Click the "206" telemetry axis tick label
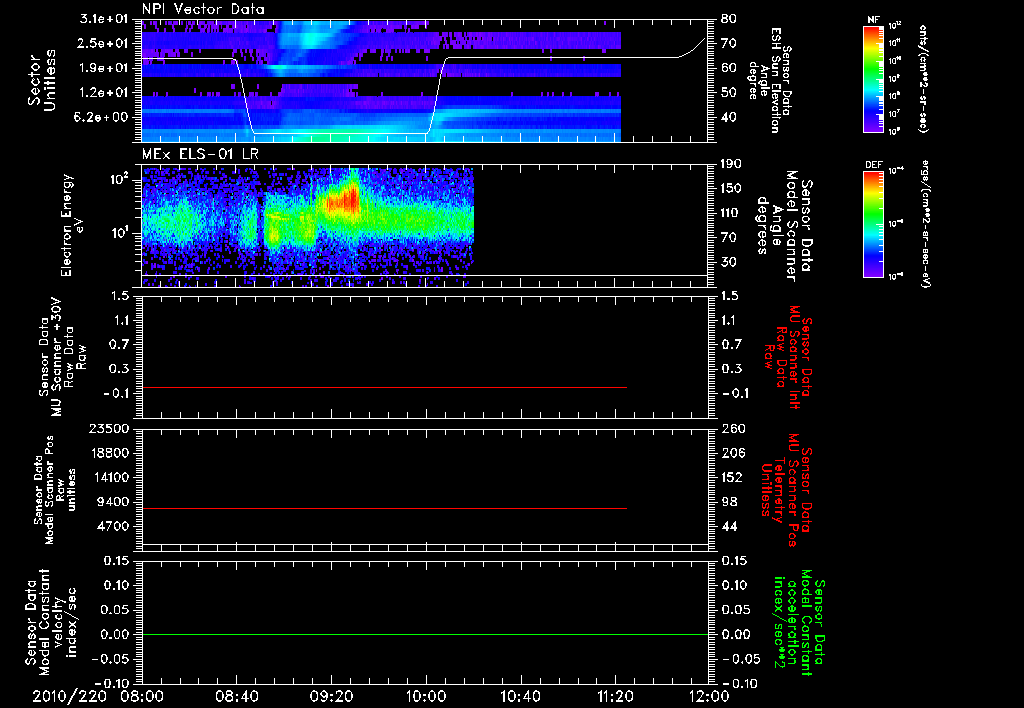Screen dimensions: 1024x708 tap(731, 453)
